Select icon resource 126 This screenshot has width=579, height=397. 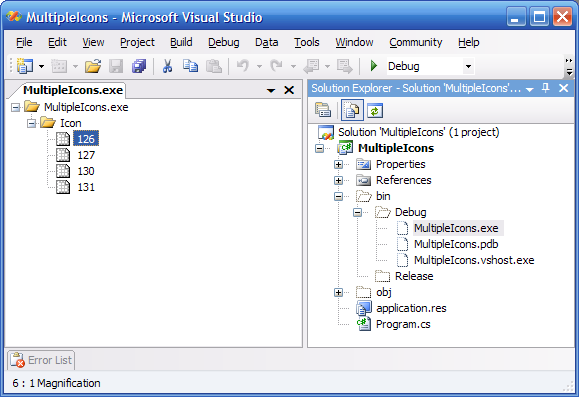click(86, 139)
